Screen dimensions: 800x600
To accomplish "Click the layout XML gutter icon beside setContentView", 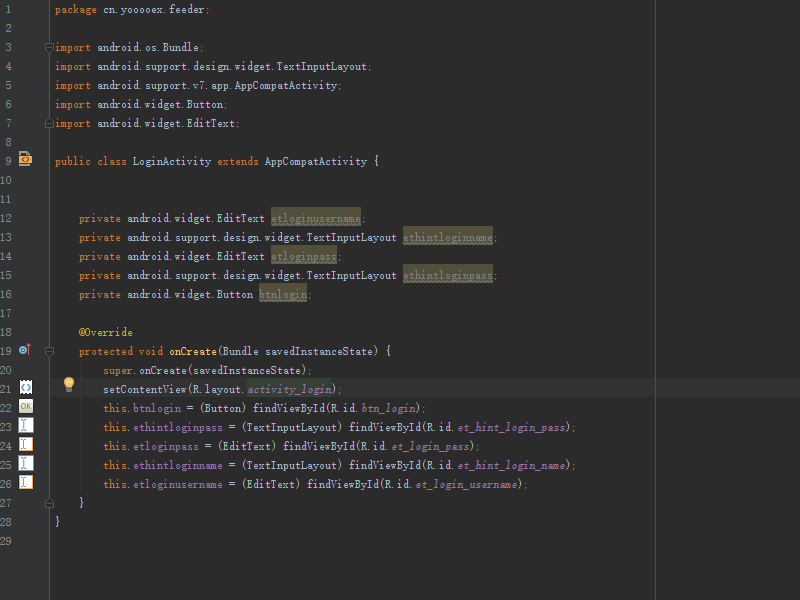I will (25, 386).
